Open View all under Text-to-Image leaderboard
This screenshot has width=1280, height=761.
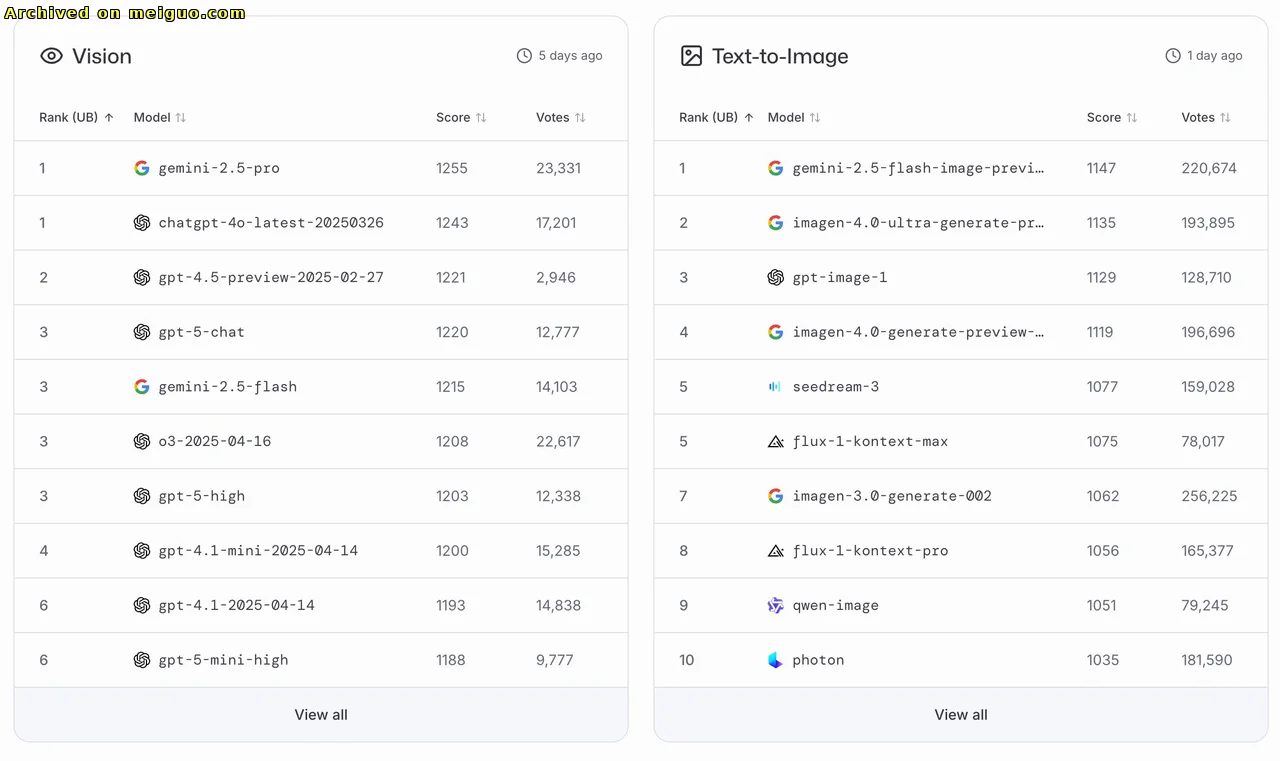pos(961,715)
